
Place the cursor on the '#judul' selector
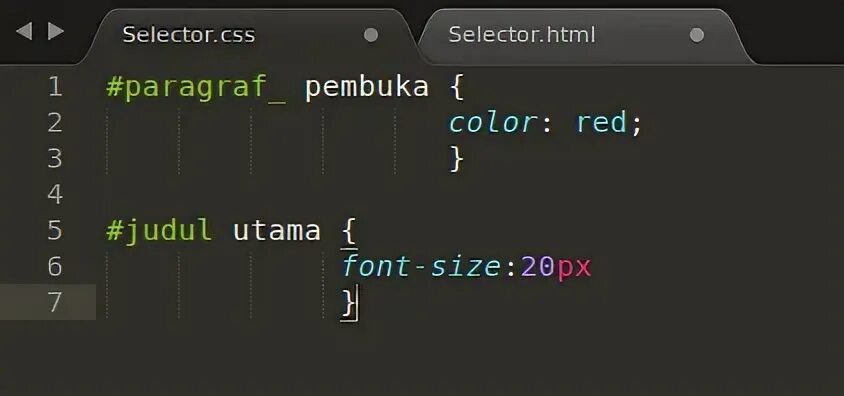[x=159, y=231]
